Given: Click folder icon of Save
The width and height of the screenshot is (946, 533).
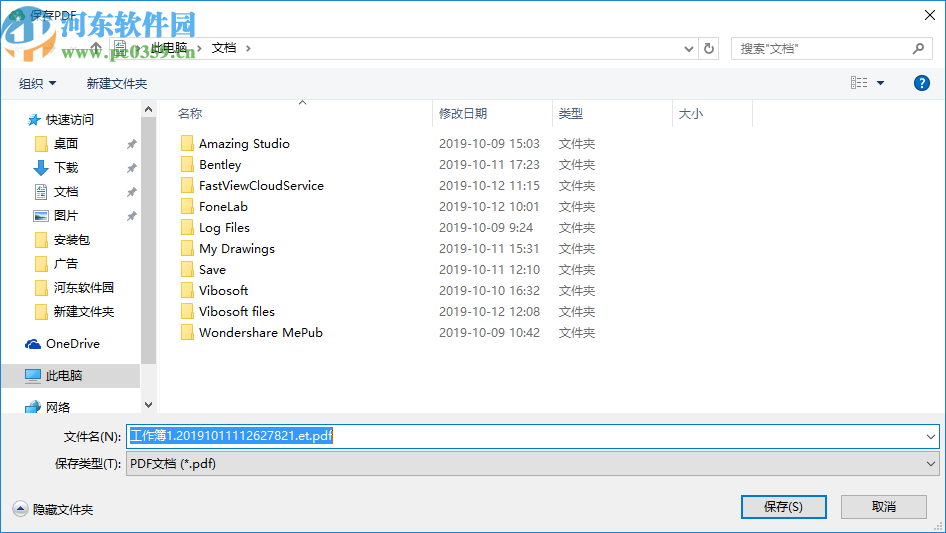Looking at the screenshot, I should [187, 270].
